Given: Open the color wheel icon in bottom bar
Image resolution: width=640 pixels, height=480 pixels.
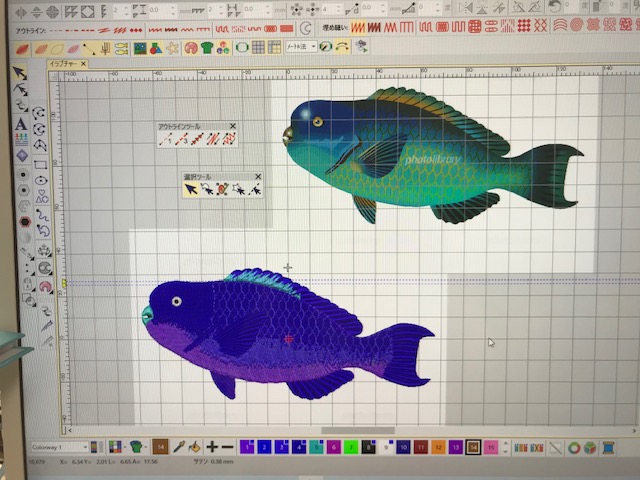Looking at the screenshot, I should pos(574,448).
